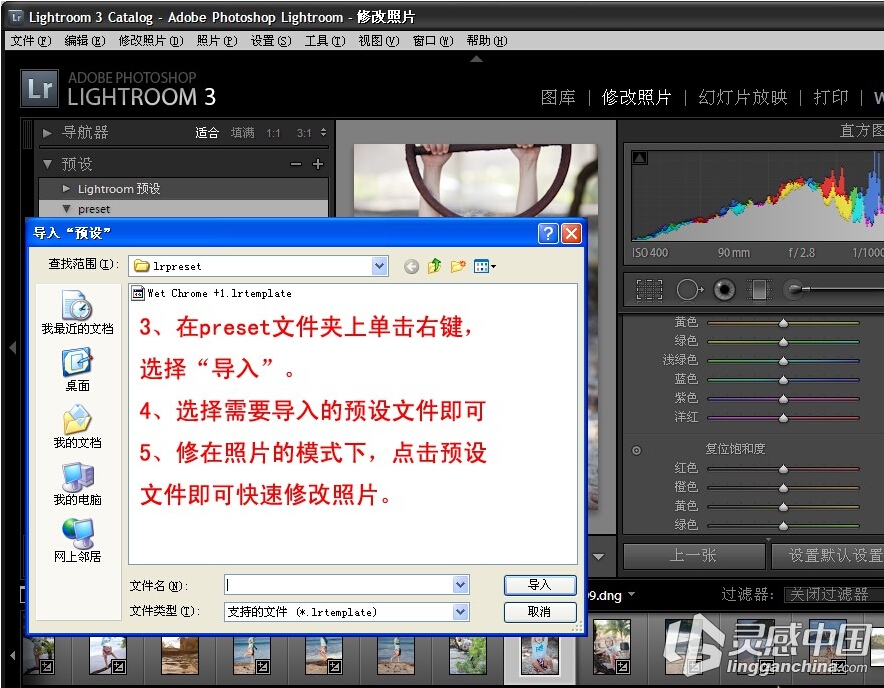The width and height of the screenshot is (884, 688).
Task: Open Network Places shortcut (网上邻居)
Action: [77, 541]
